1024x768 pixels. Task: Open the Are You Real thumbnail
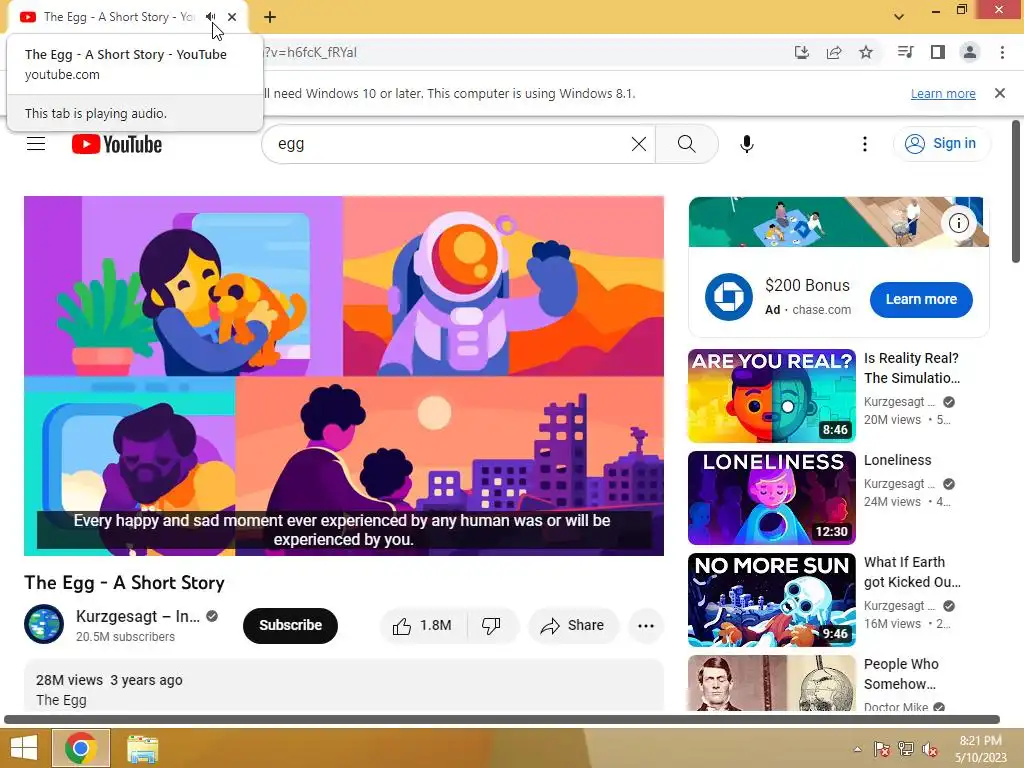click(x=771, y=396)
